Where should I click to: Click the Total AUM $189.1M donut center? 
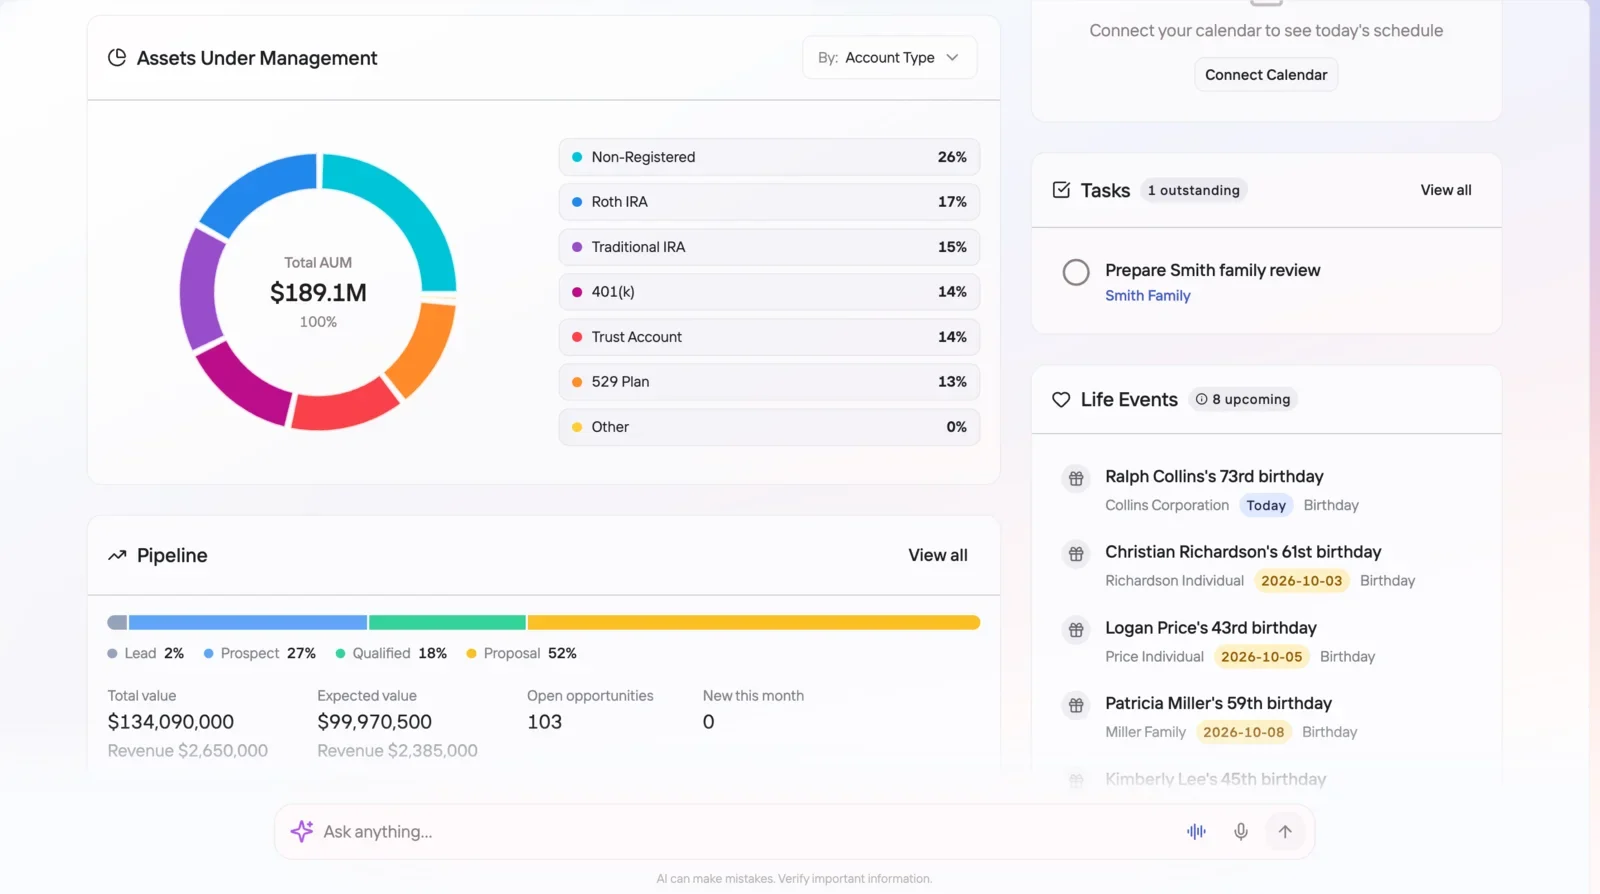point(318,292)
